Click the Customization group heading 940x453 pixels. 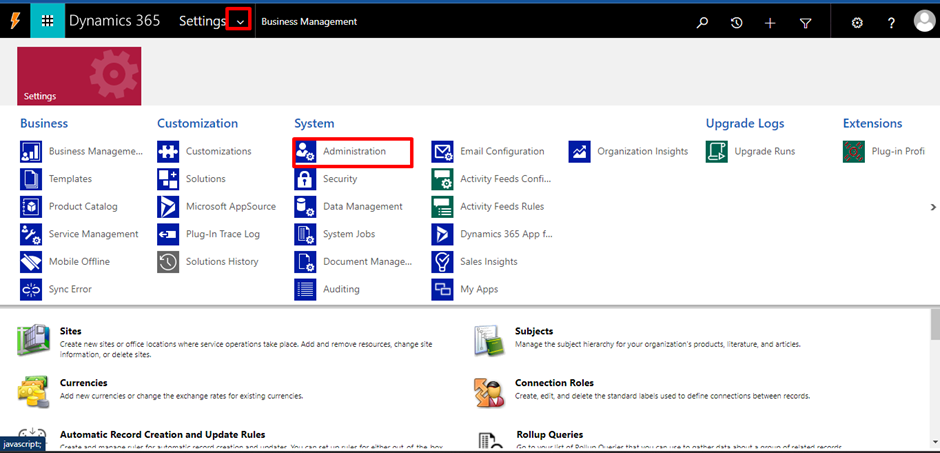click(198, 123)
